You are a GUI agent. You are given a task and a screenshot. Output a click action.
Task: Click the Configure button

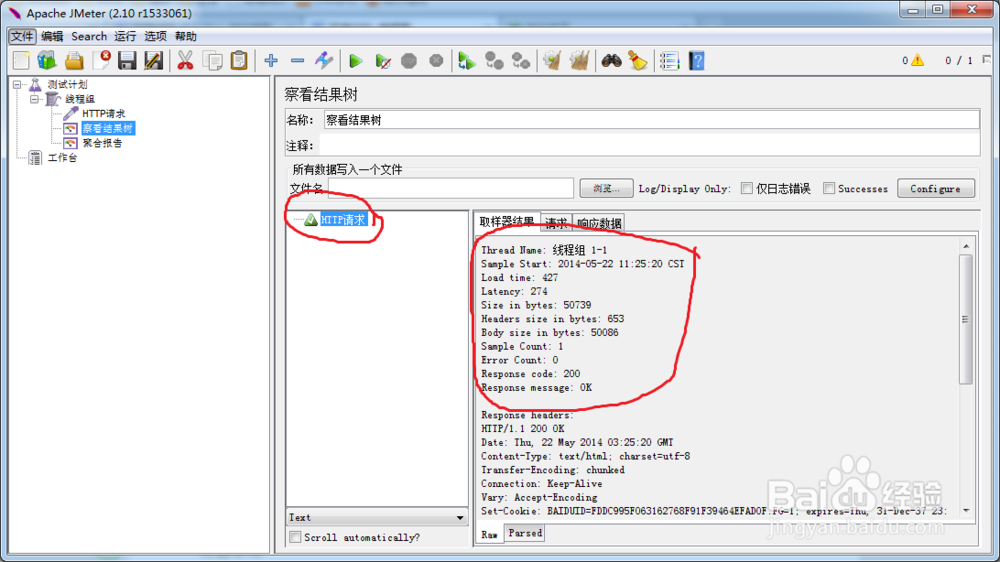936,188
